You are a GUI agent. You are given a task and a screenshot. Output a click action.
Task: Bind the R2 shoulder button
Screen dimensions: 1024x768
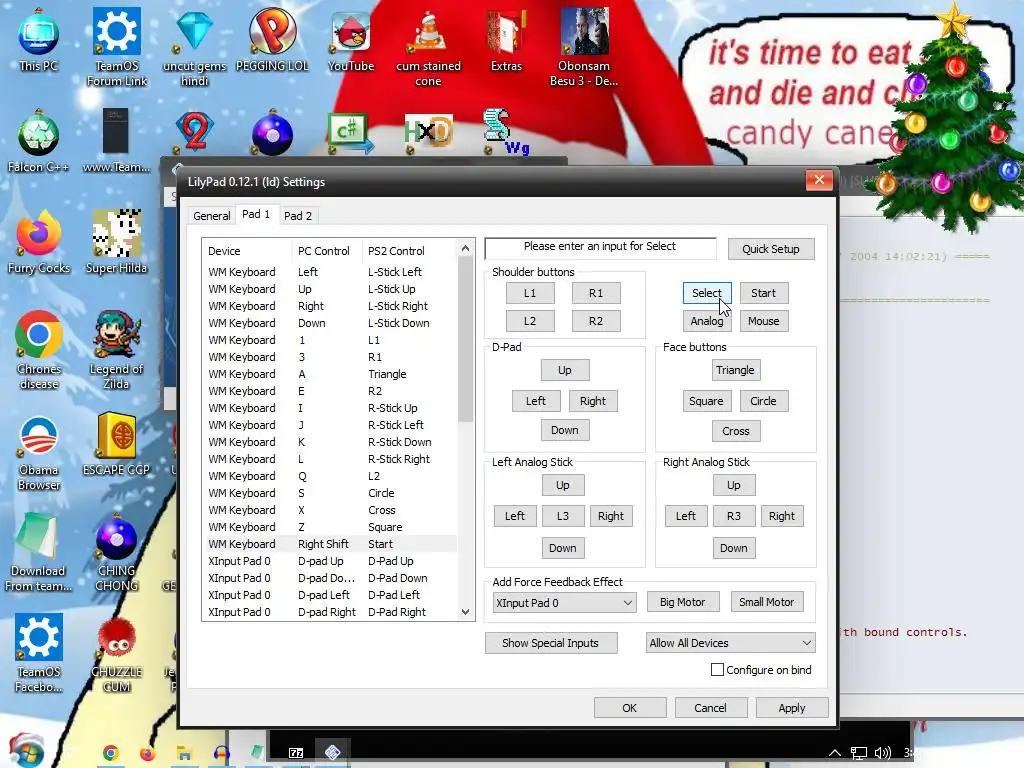596,321
